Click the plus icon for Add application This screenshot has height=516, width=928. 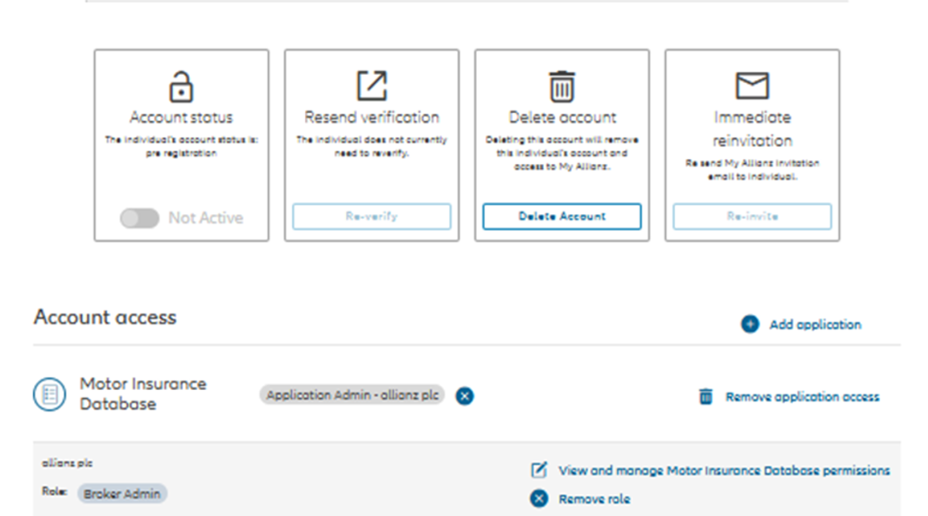tap(750, 324)
